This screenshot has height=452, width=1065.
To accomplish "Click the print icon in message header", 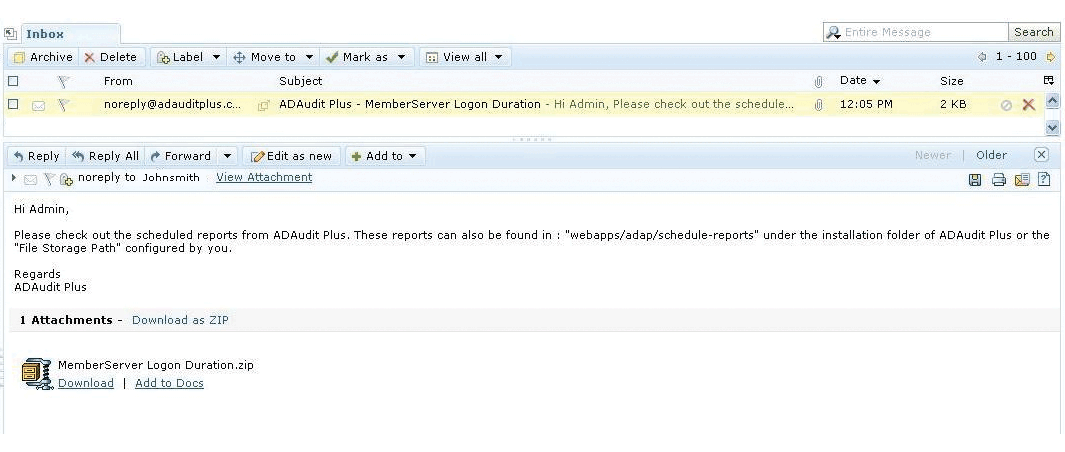I will tap(998, 180).
